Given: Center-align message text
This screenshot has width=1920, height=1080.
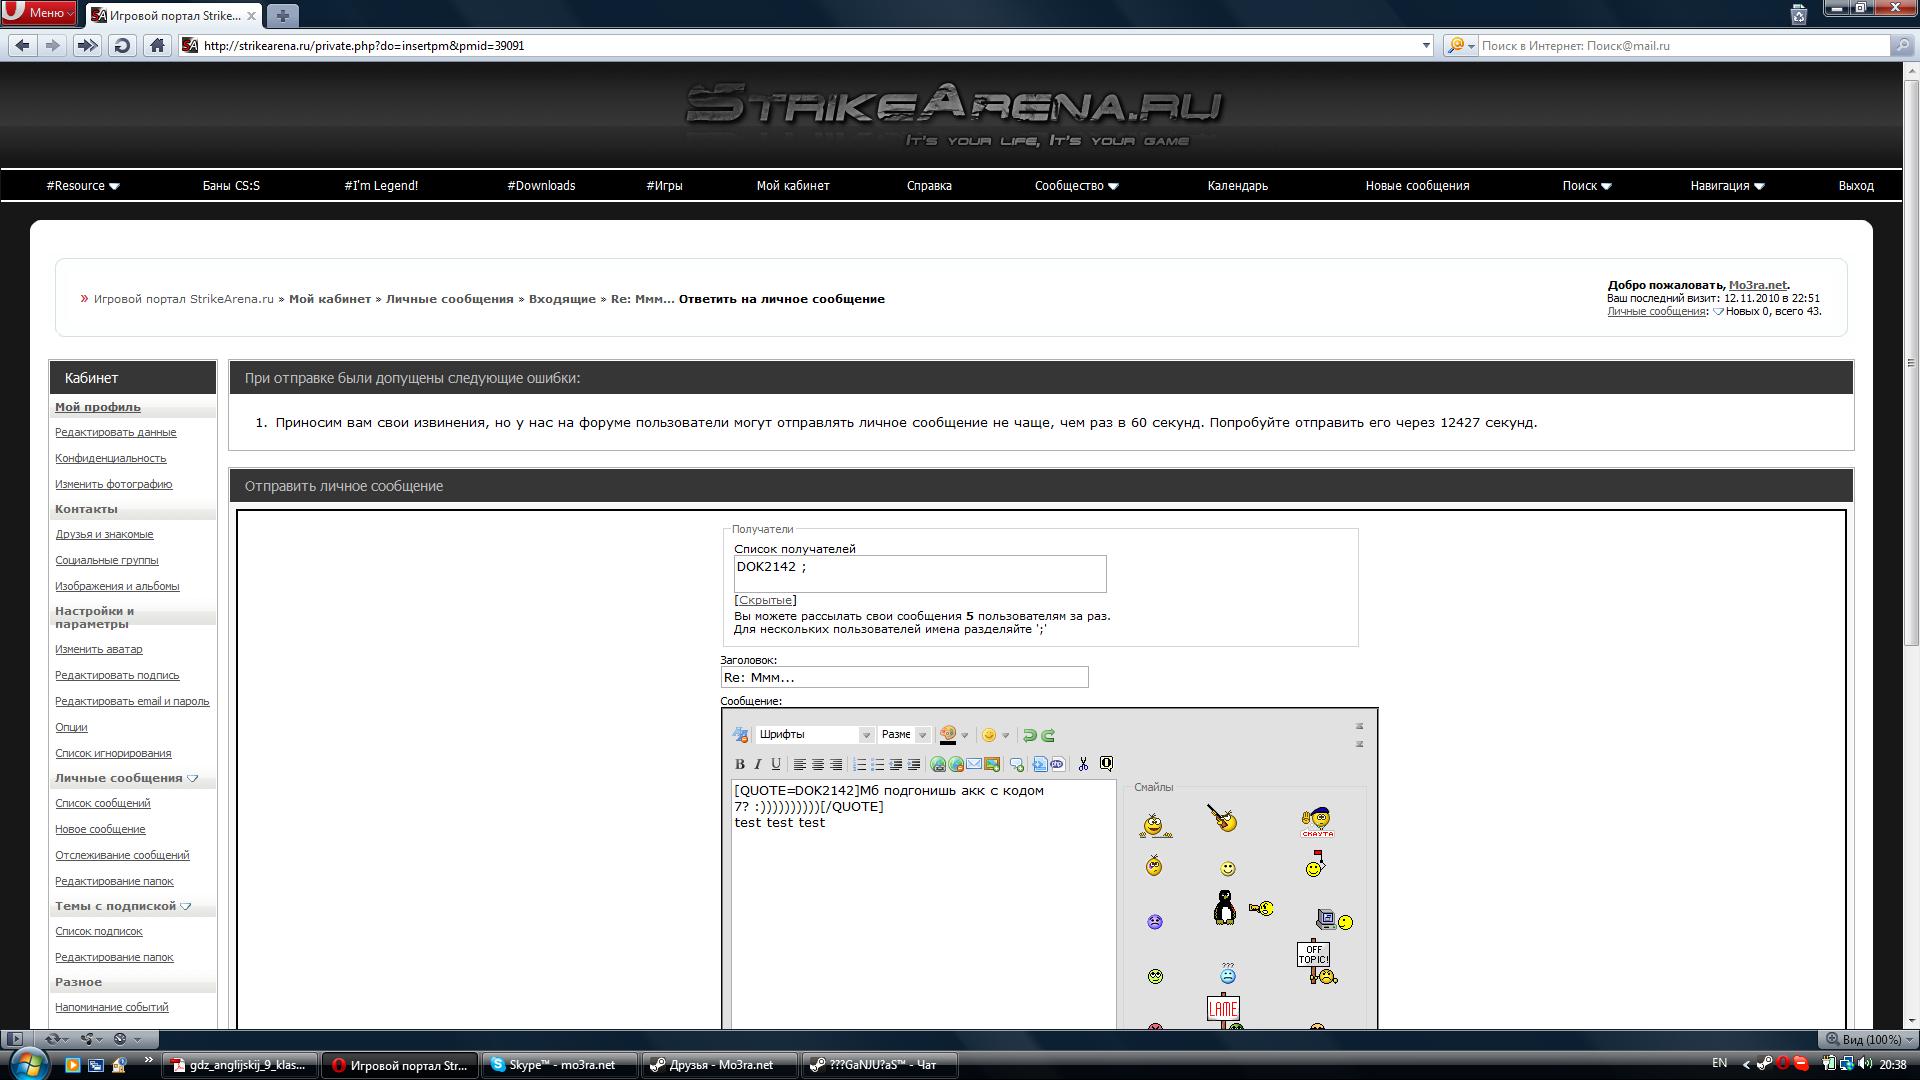Looking at the screenshot, I should [818, 764].
